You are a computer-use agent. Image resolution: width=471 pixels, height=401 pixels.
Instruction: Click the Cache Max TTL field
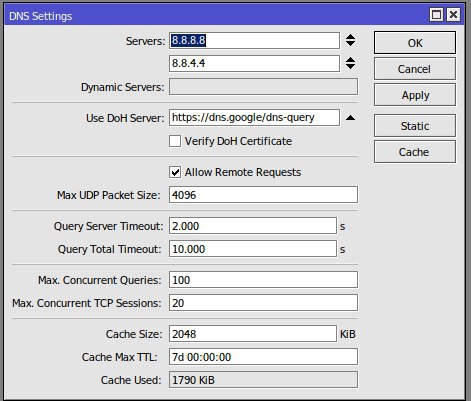tap(263, 357)
